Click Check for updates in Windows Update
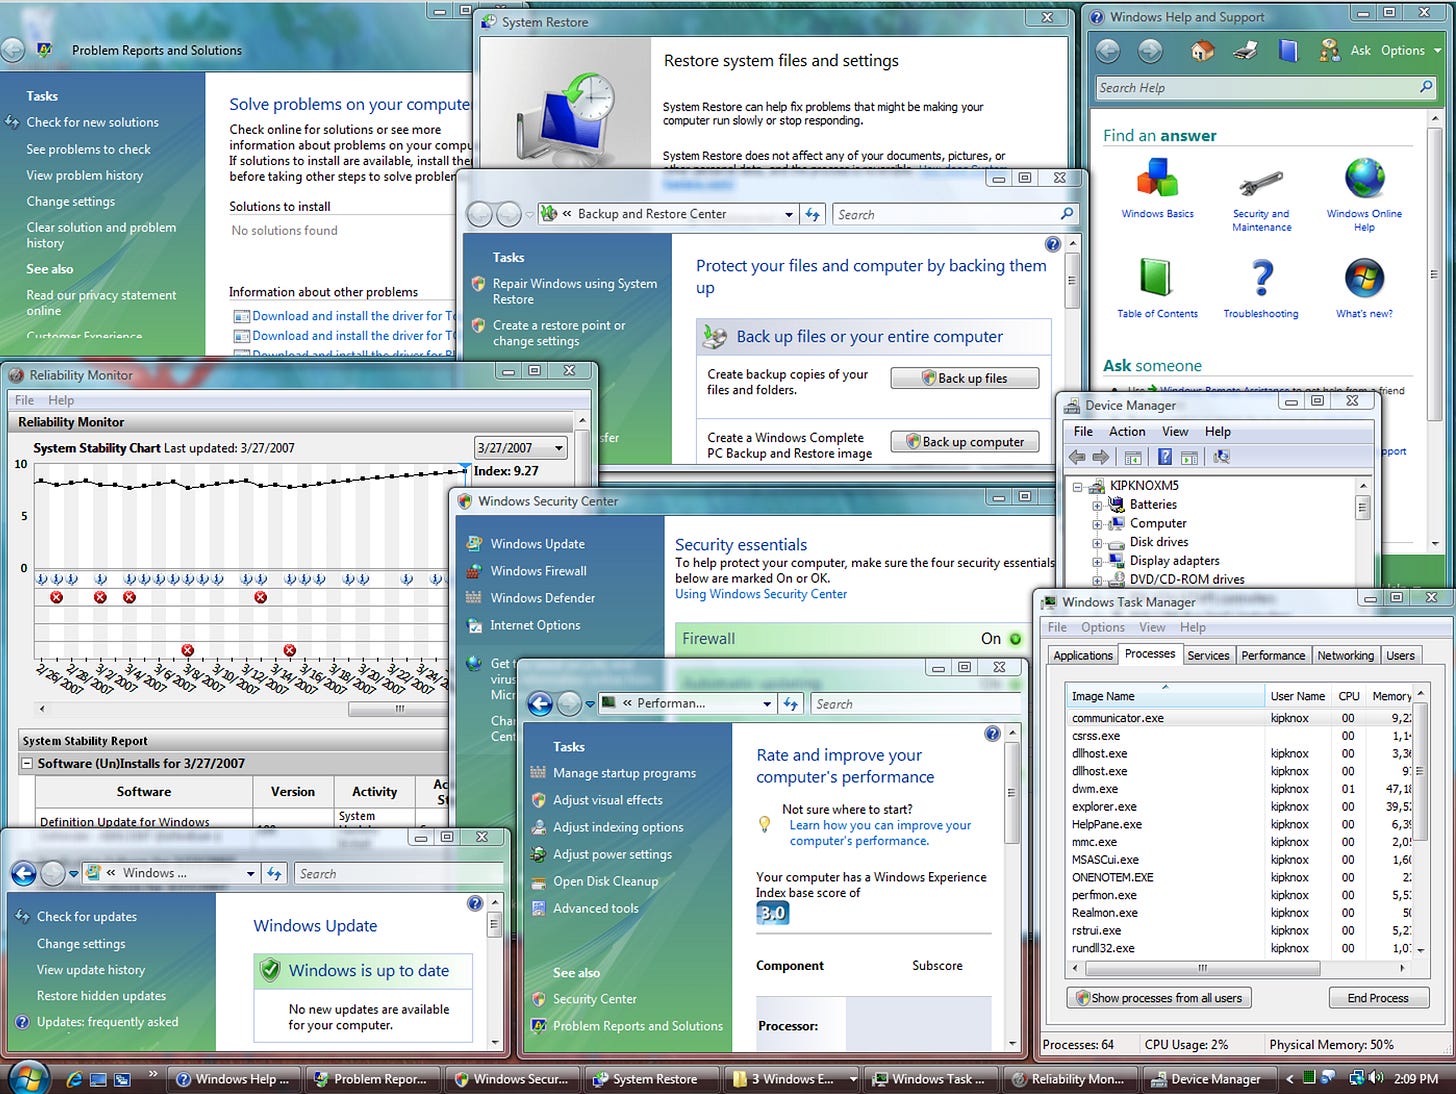Image resolution: width=1456 pixels, height=1094 pixels. point(86,916)
